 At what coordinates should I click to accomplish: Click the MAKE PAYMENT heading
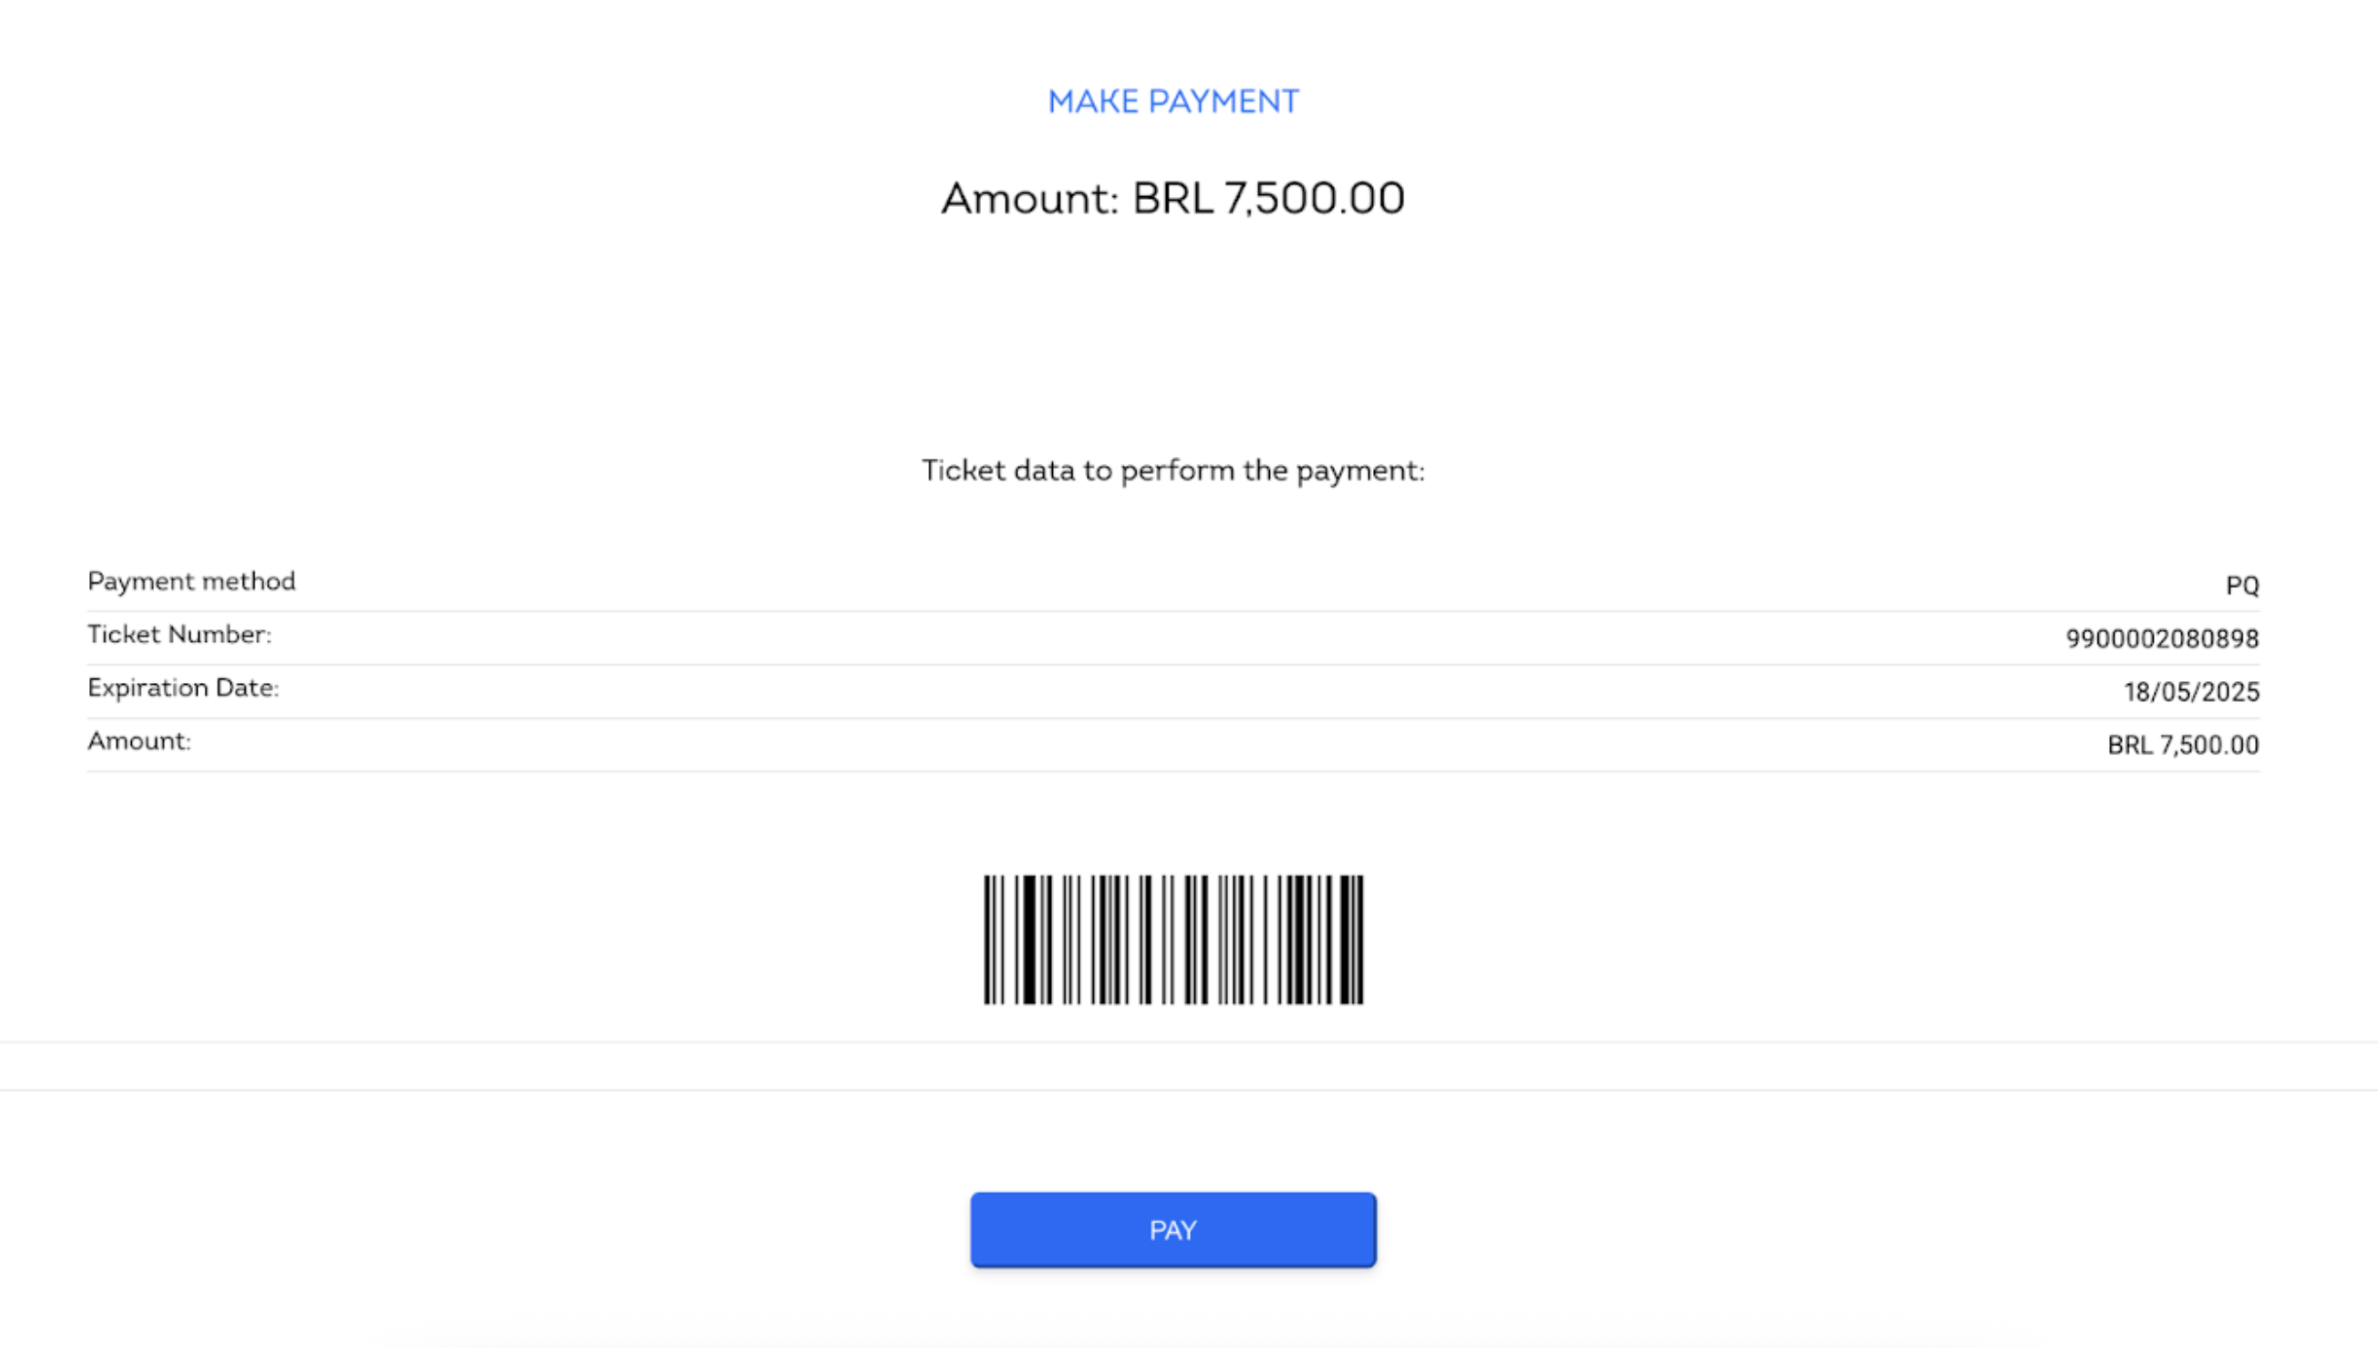1173,101
